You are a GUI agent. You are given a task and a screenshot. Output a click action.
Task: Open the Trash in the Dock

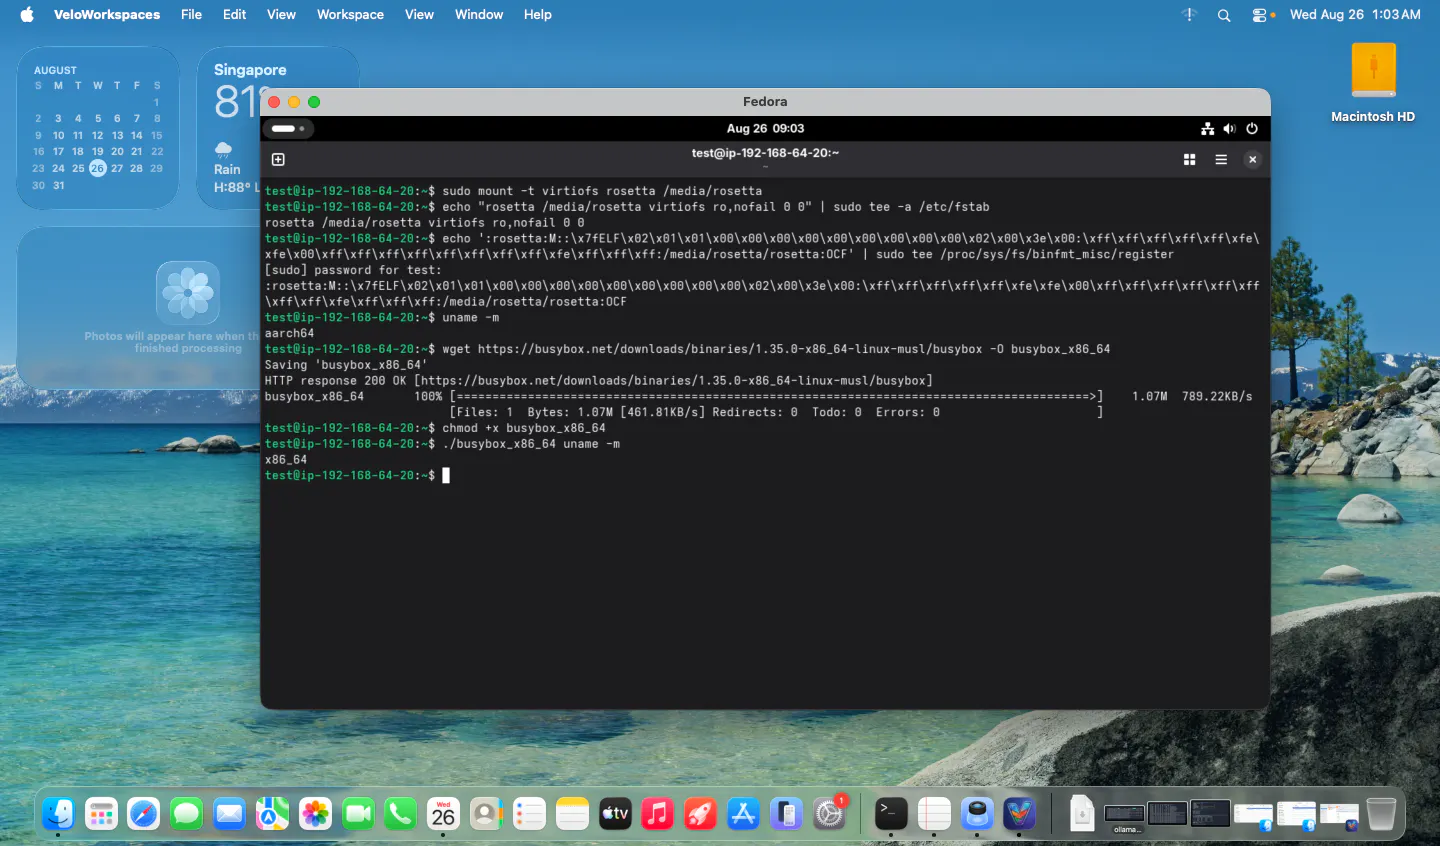[1381, 814]
